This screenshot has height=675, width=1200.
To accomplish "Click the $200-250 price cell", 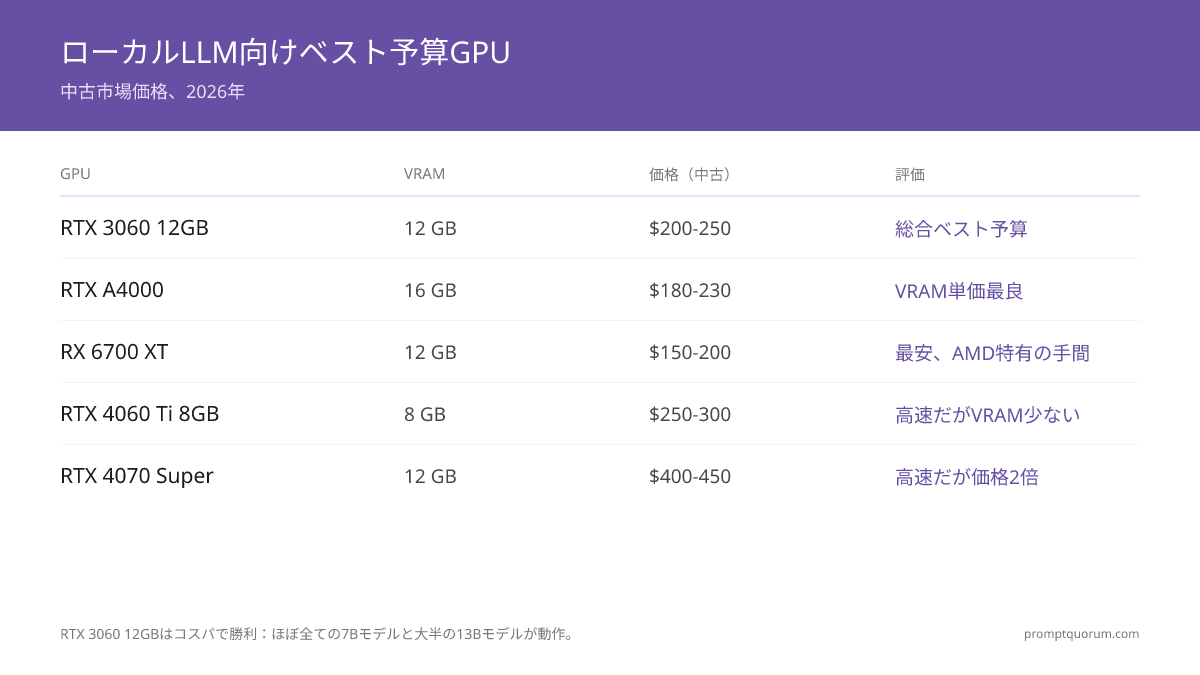I will [690, 228].
